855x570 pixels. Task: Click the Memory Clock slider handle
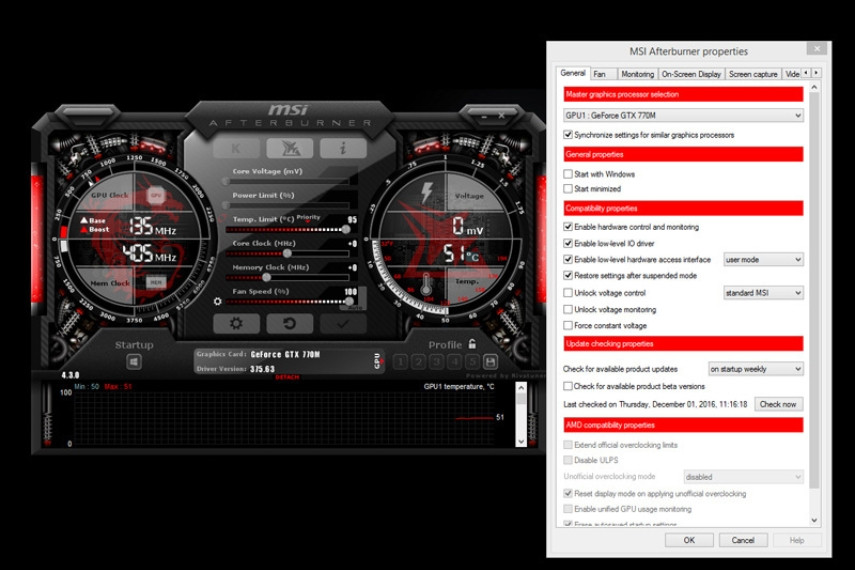pyautogui.click(x=266, y=278)
